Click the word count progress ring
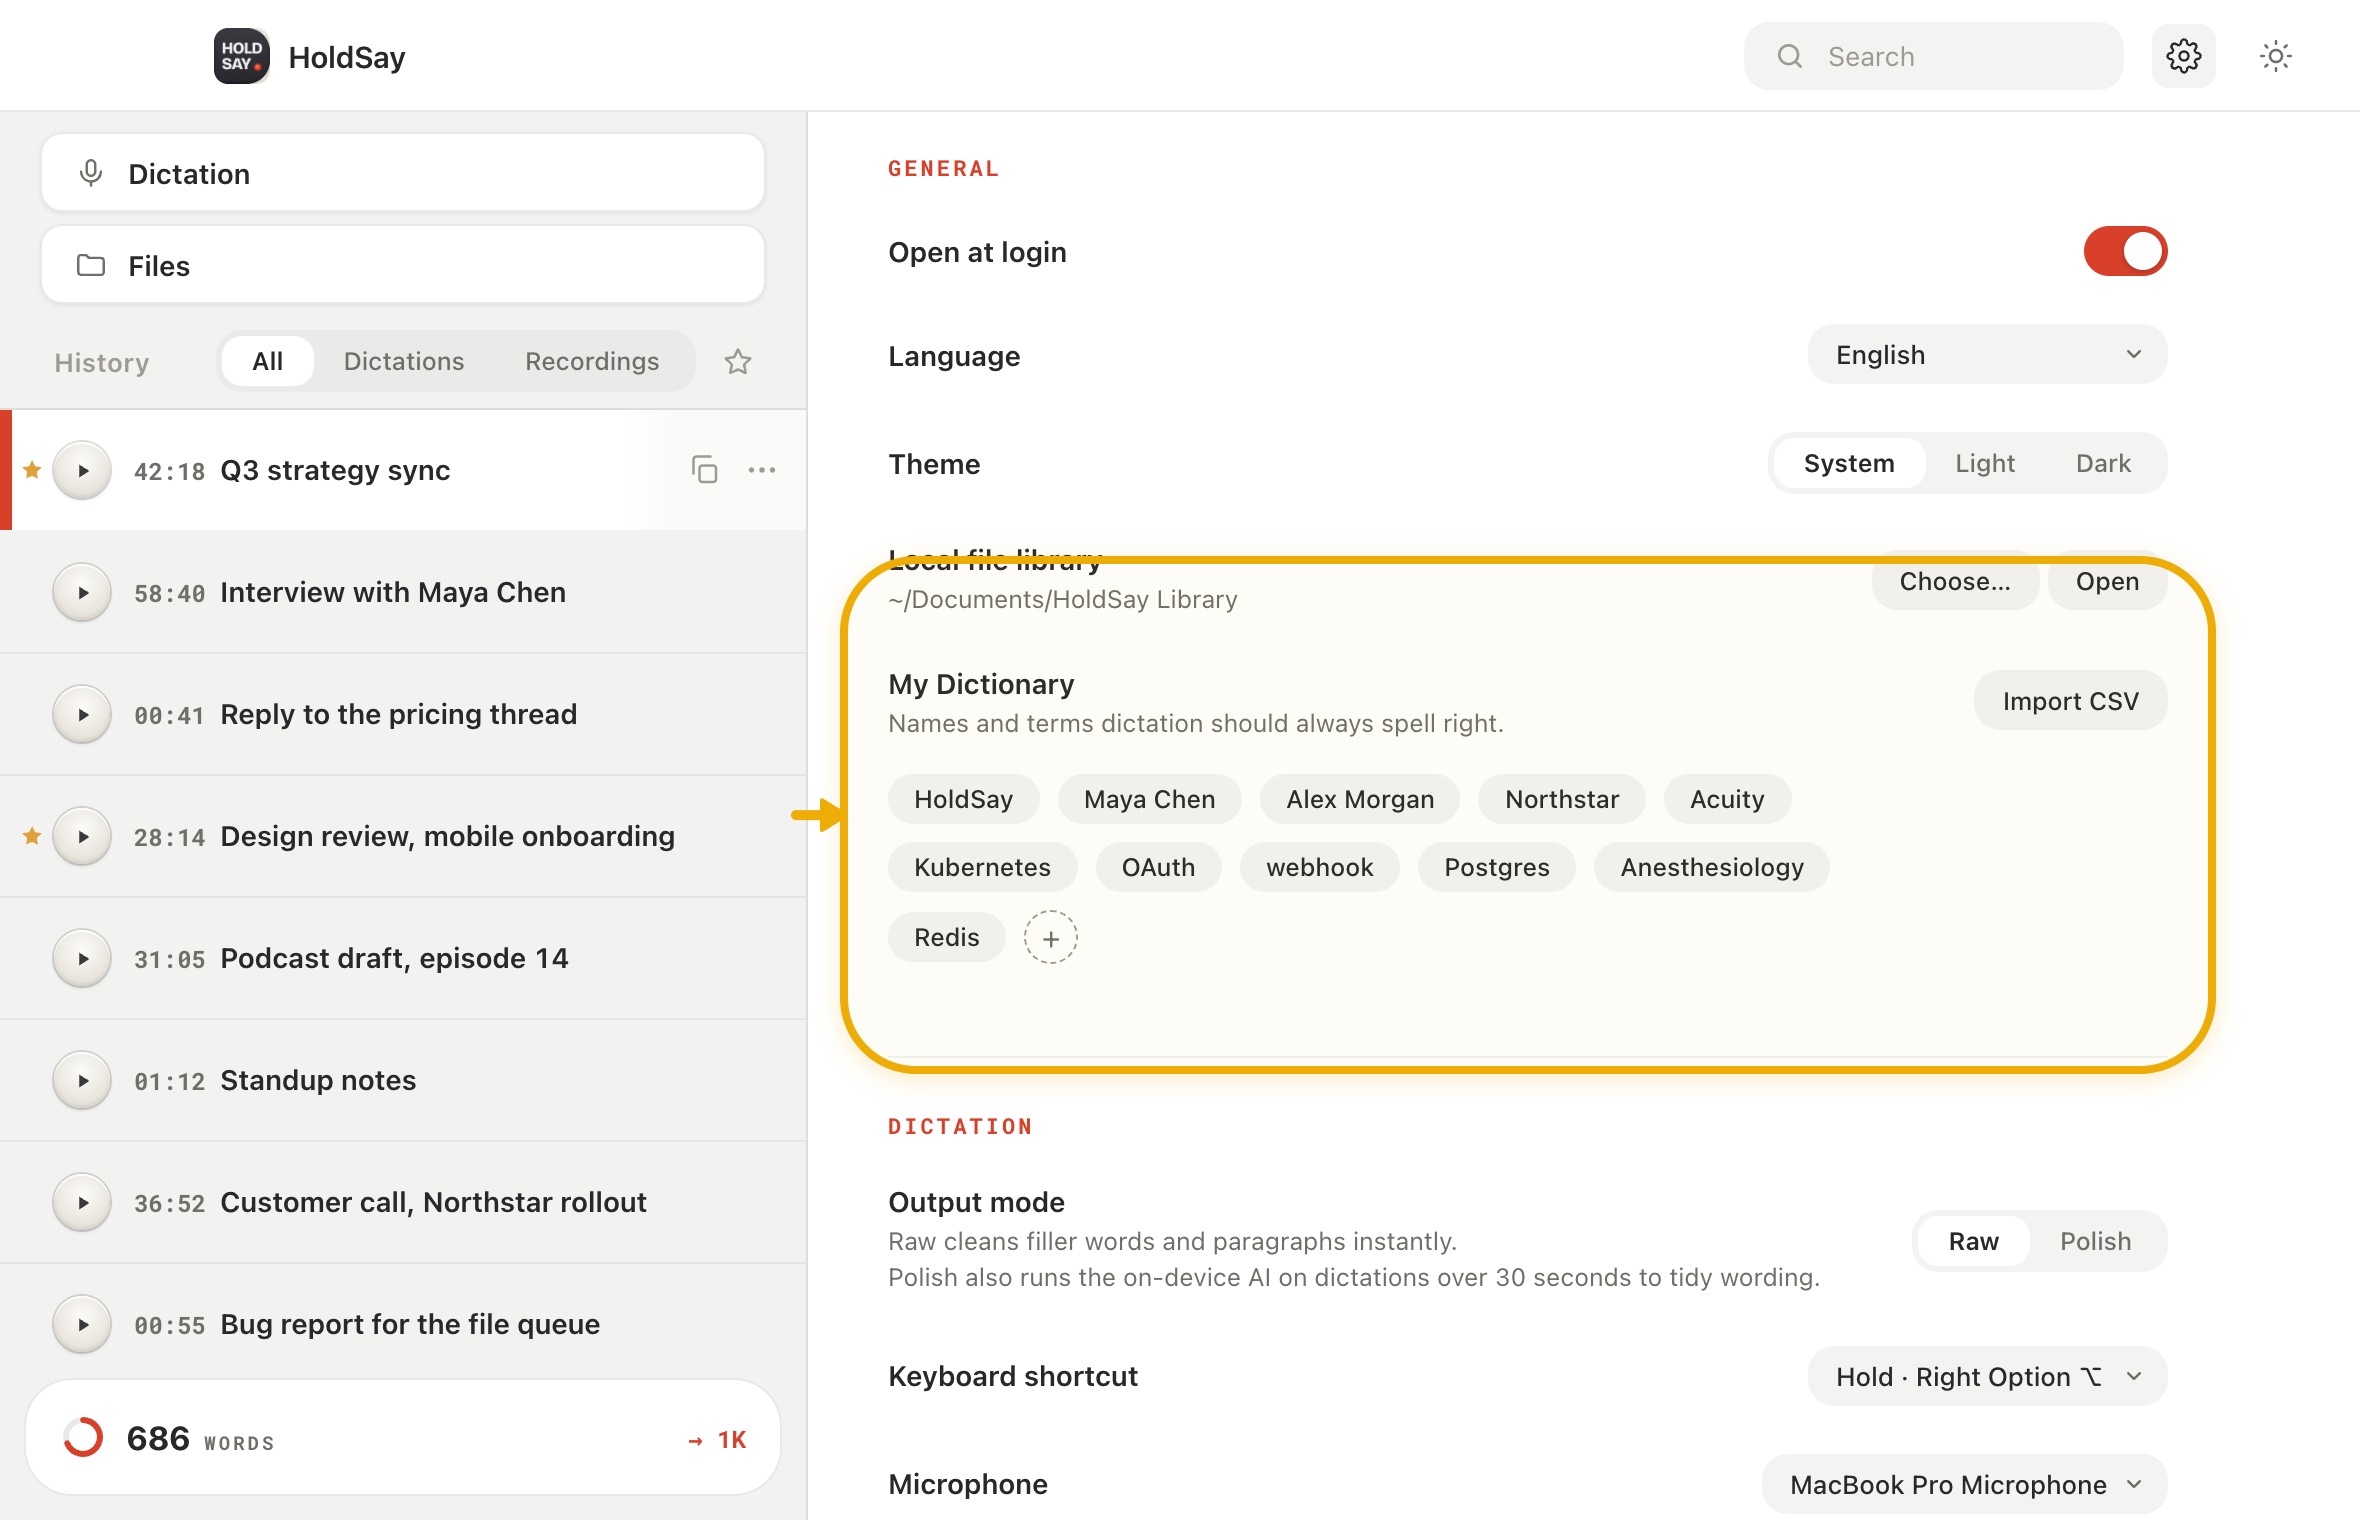 (83, 1438)
